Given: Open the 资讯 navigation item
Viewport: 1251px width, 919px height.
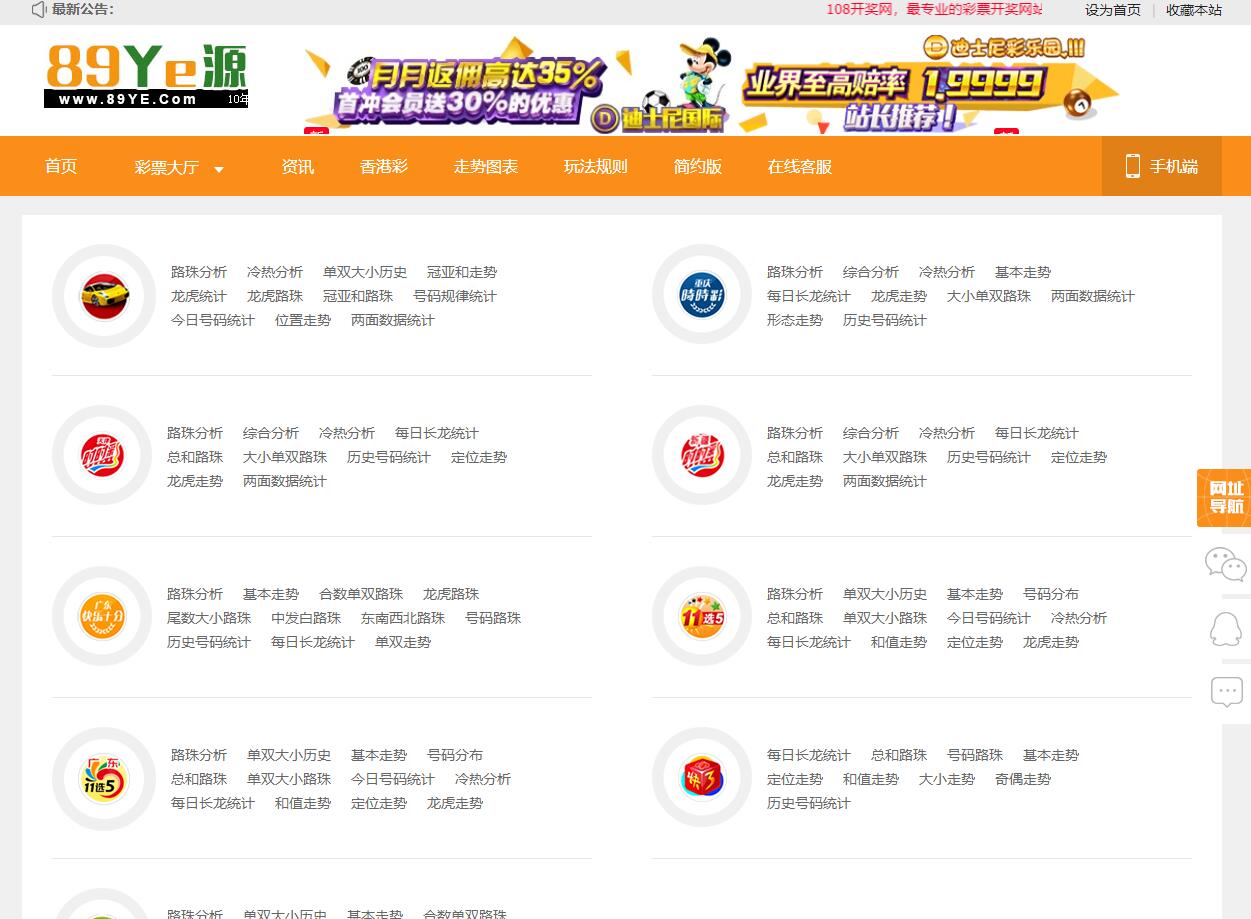Looking at the screenshot, I should click(298, 166).
